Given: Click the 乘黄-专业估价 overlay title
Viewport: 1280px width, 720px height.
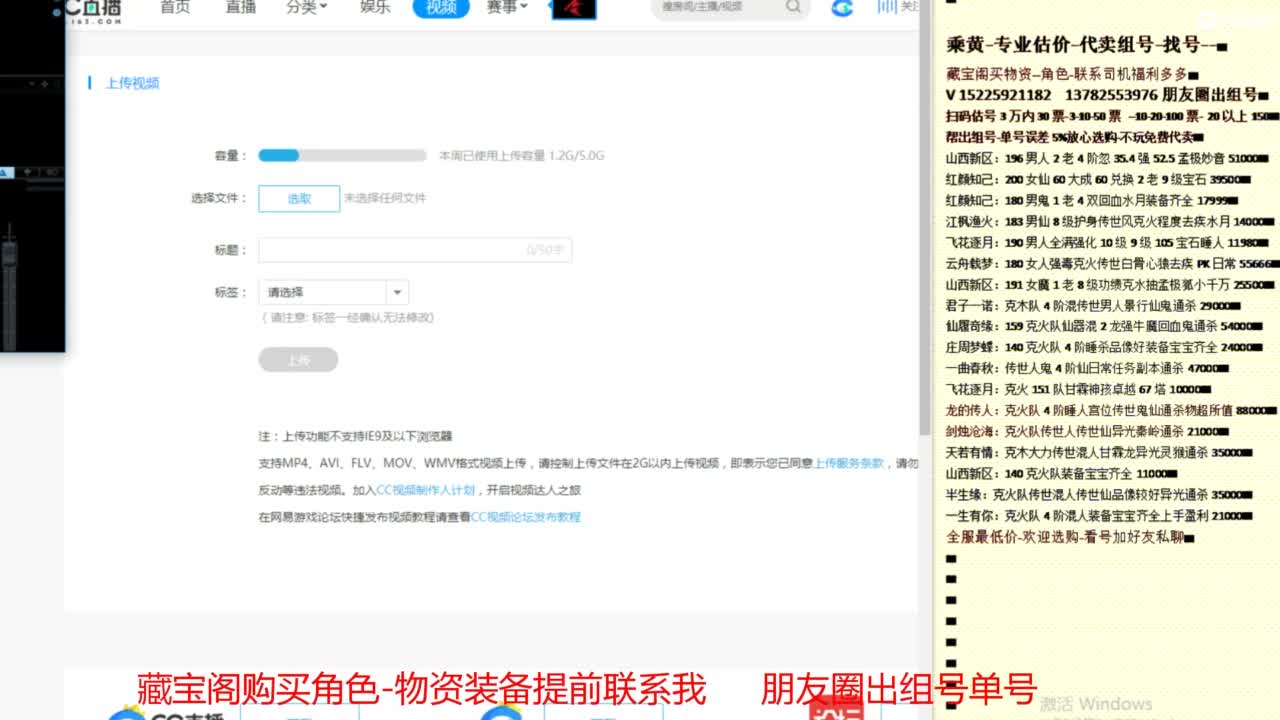Looking at the screenshot, I should (1086, 45).
